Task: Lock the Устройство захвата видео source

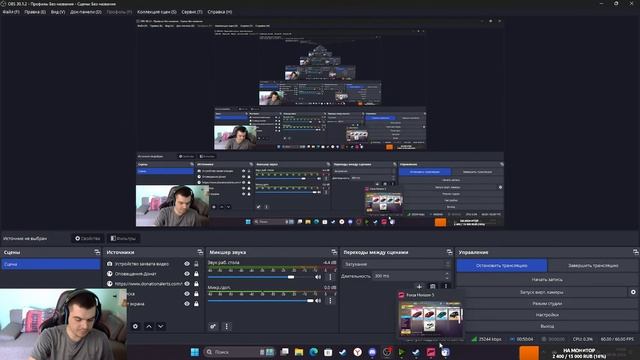Action: tap(196, 264)
